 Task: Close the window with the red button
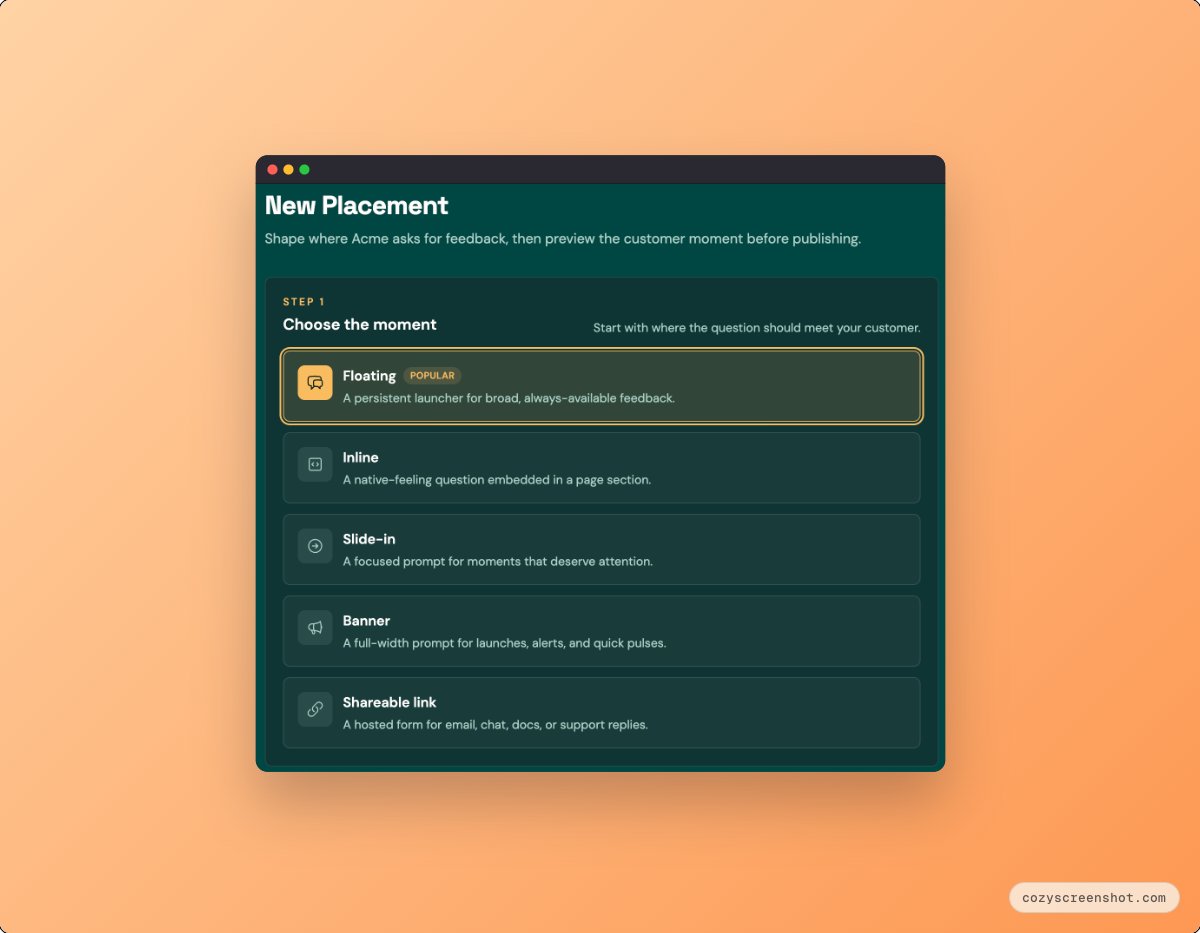pos(272,170)
